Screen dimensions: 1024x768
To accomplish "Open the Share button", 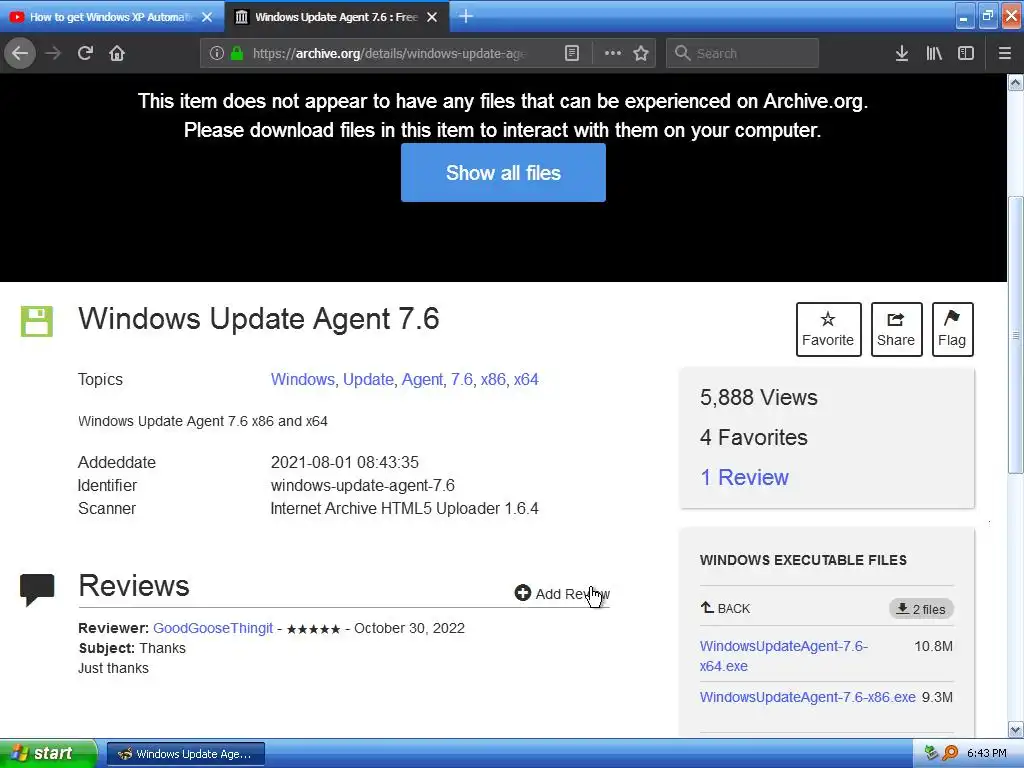I will pos(896,329).
